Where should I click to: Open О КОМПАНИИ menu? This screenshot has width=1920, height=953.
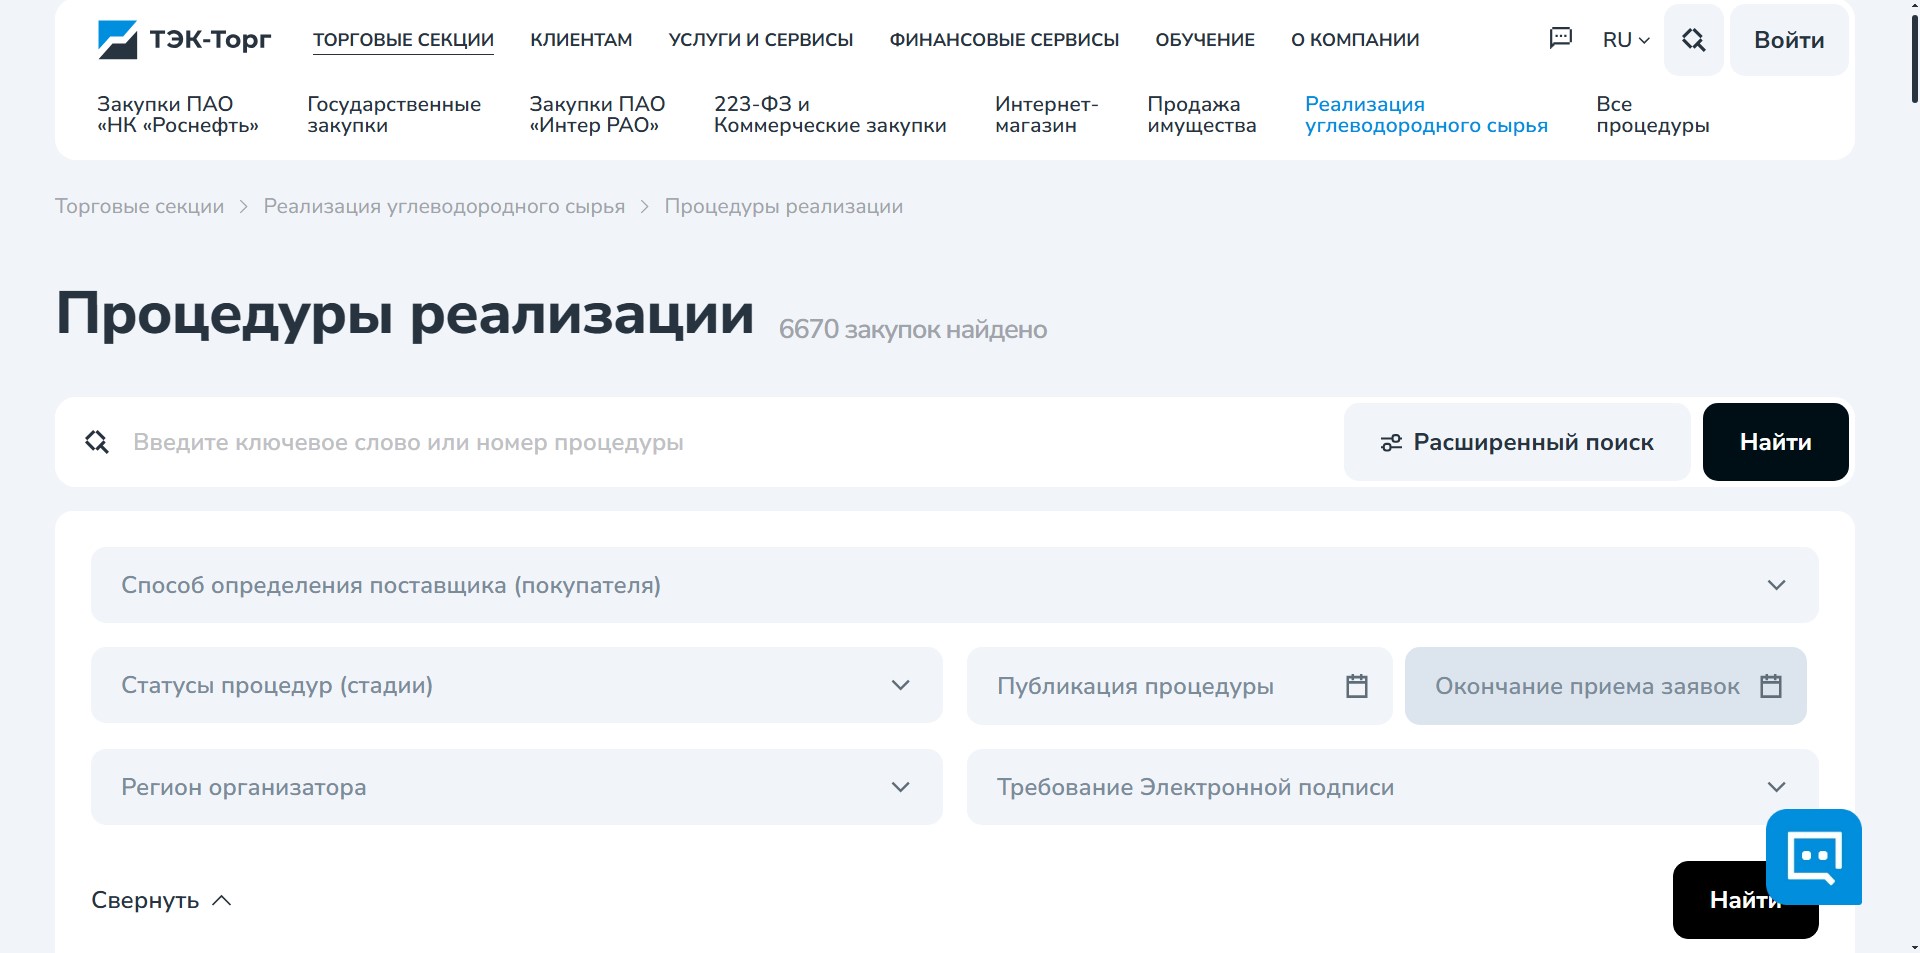1355,40
